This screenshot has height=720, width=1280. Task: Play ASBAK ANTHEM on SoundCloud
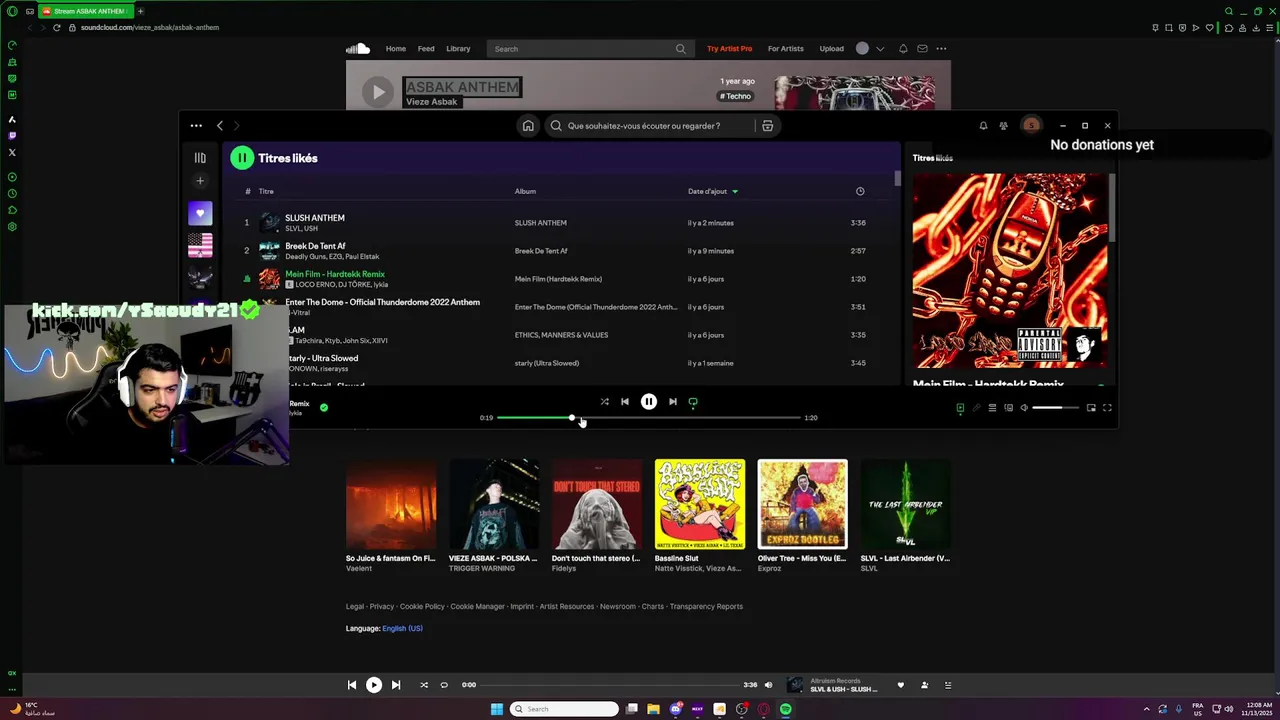click(377, 92)
